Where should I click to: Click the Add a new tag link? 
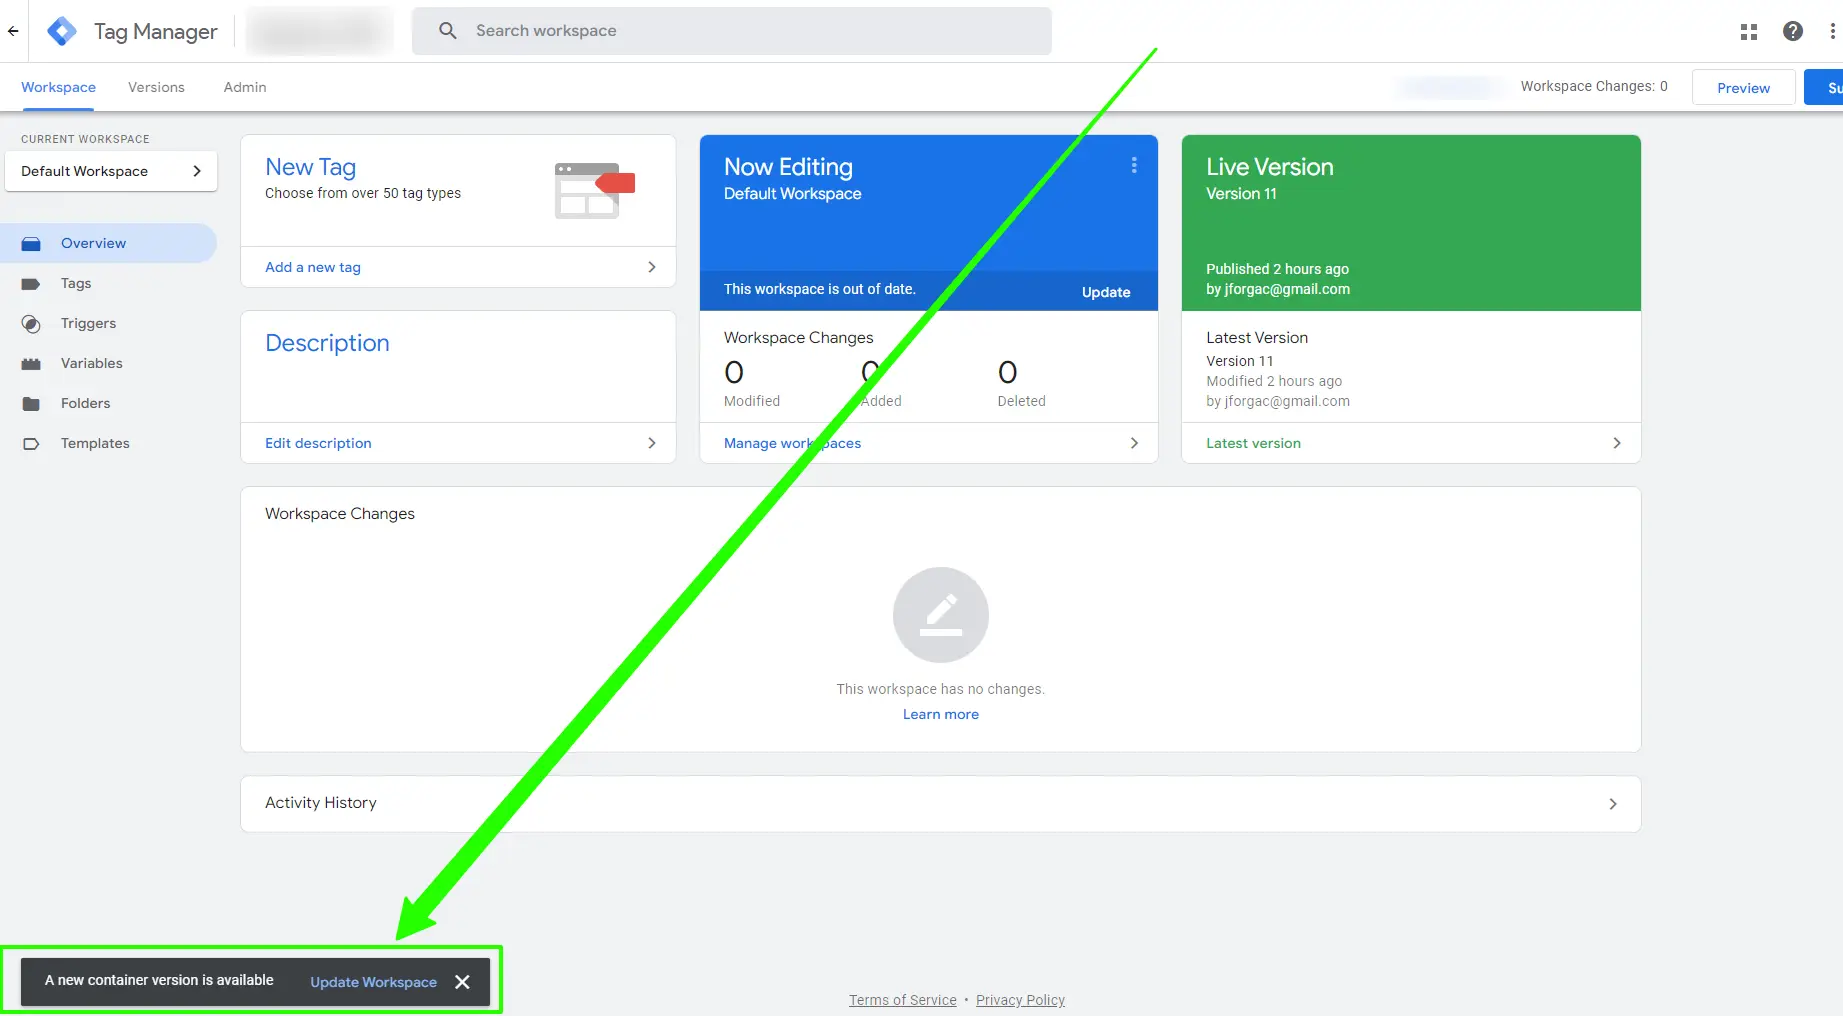click(313, 267)
